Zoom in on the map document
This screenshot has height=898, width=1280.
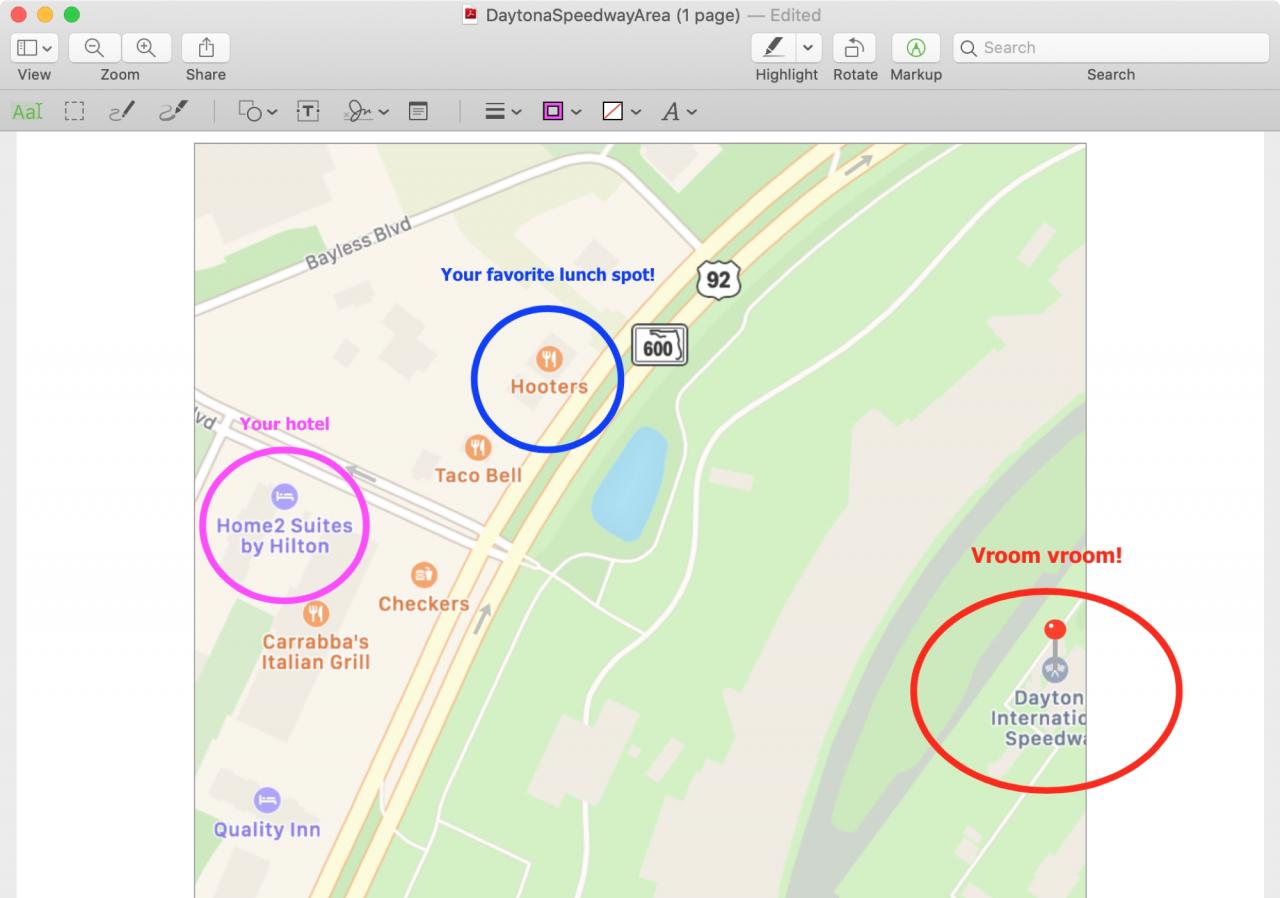pos(146,47)
